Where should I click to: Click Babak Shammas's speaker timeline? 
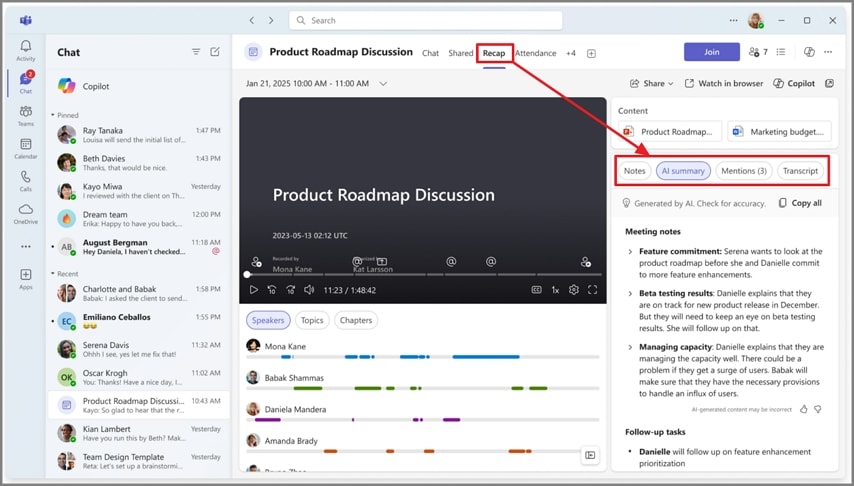[x=423, y=388]
